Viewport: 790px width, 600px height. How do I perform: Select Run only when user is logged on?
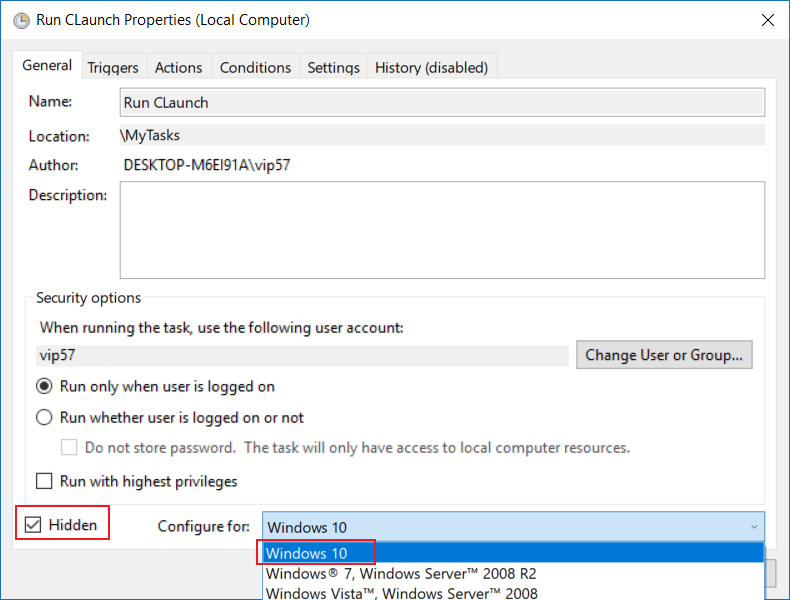click(x=45, y=386)
